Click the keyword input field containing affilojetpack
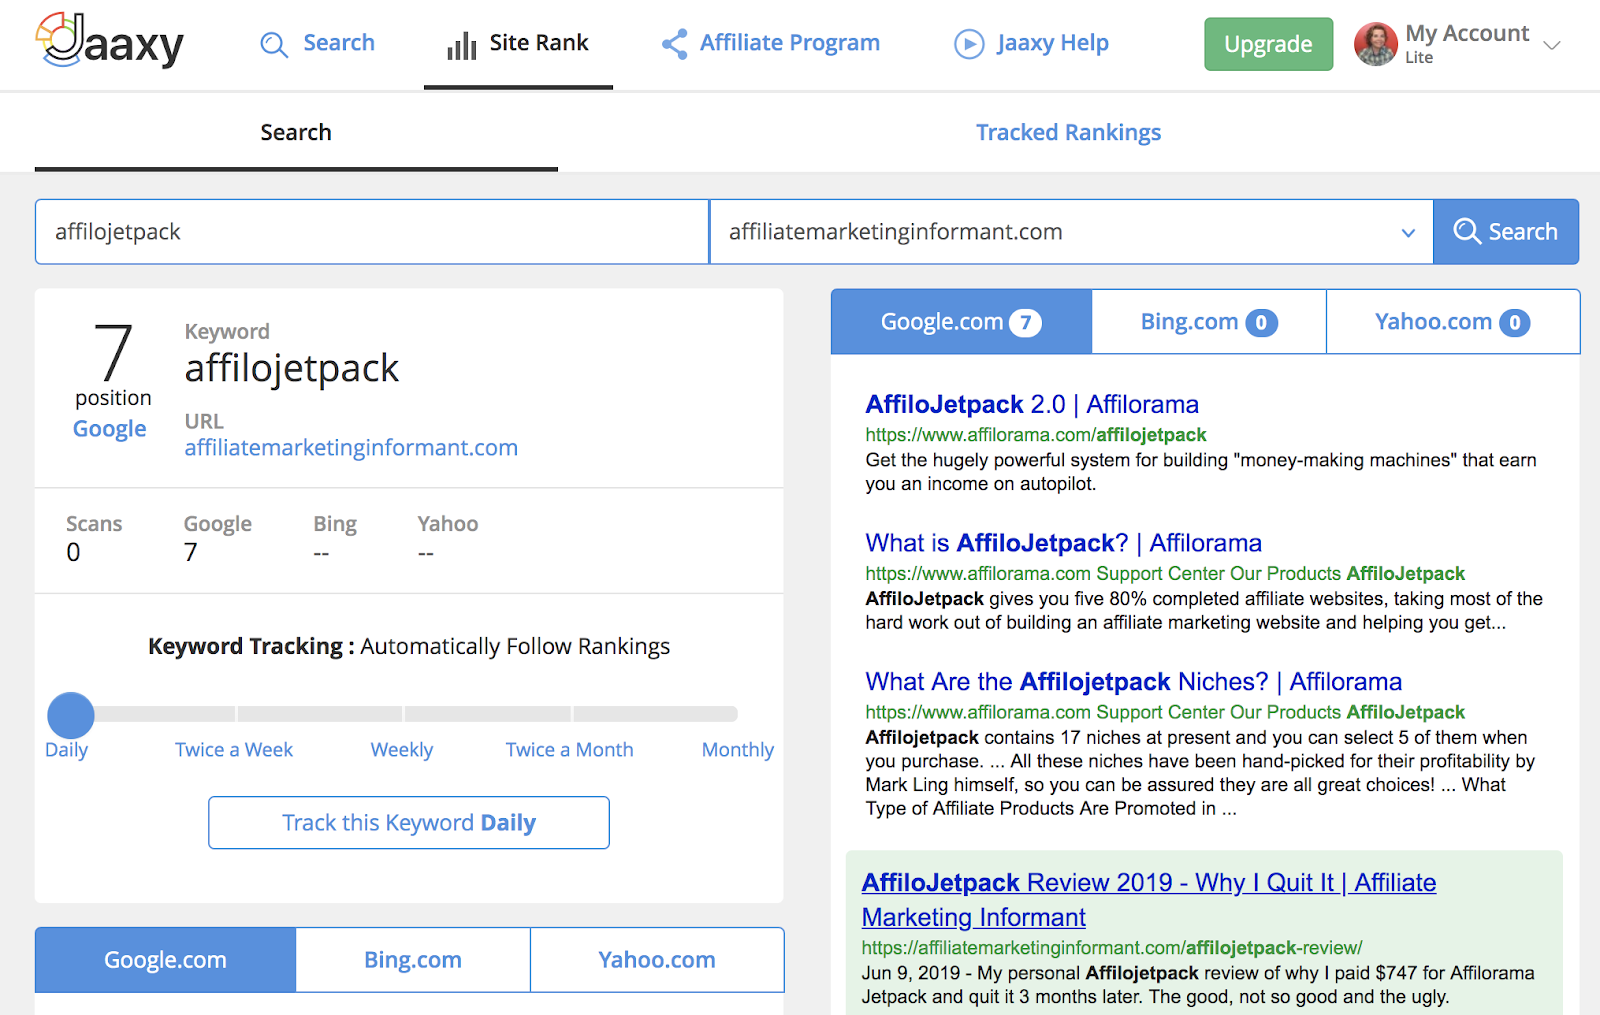Viewport: 1600px width, 1015px height. [x=372, y=232]
